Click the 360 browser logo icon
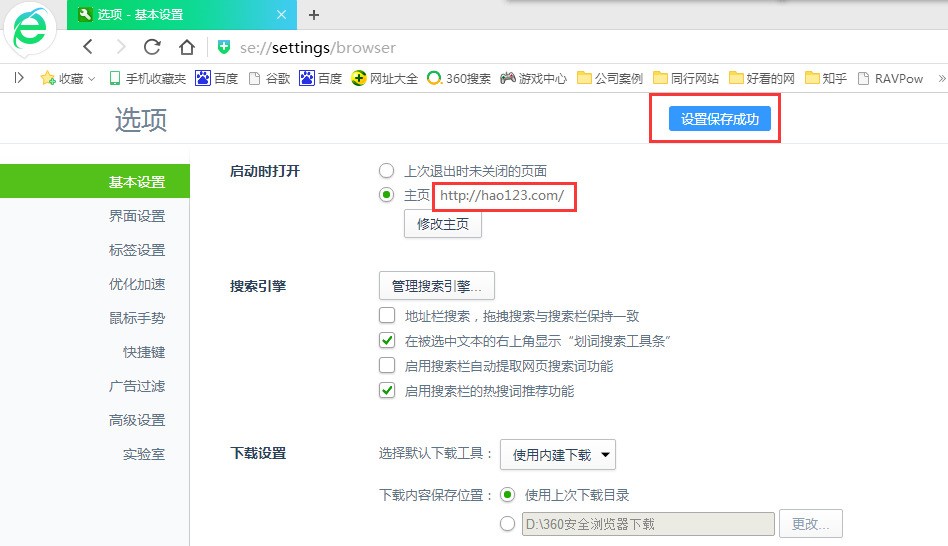Screen dimensions: 948x546 30,28
